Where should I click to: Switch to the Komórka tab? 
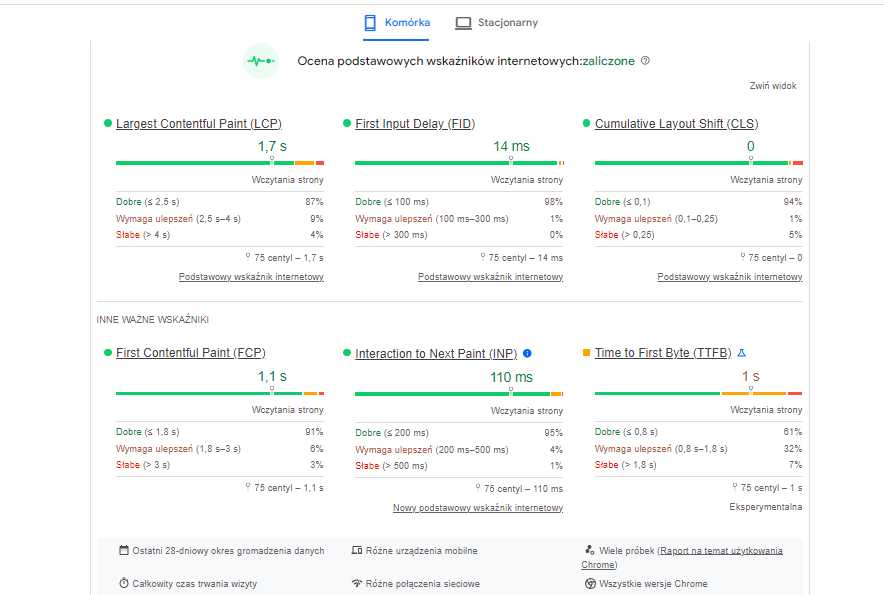tap(396, 22)
